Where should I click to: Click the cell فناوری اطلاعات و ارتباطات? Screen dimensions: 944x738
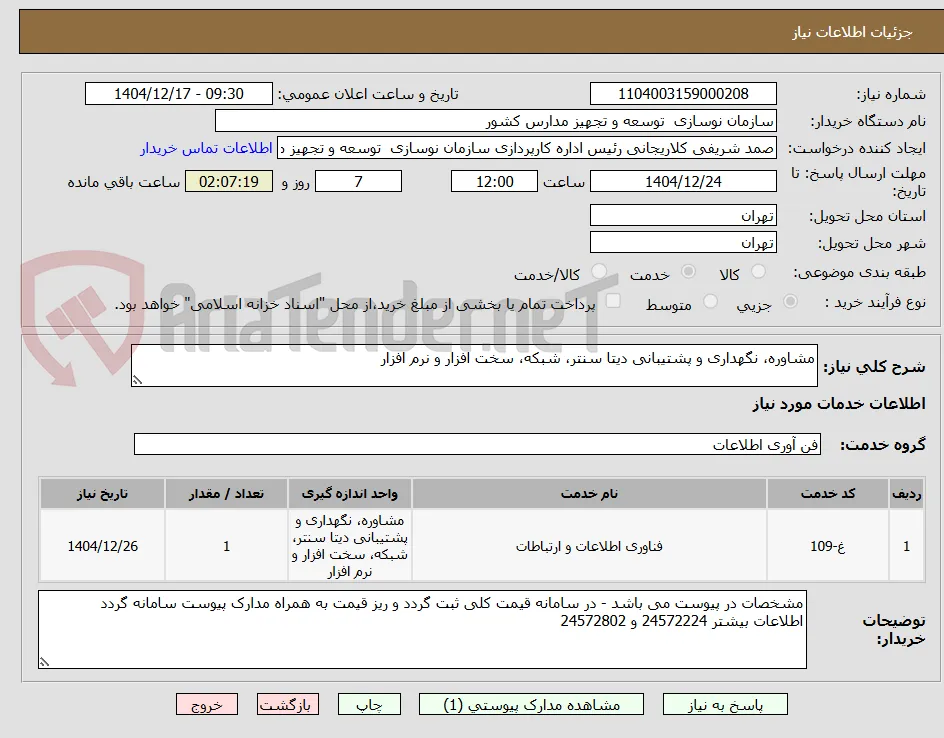click(x=589, y=546)
